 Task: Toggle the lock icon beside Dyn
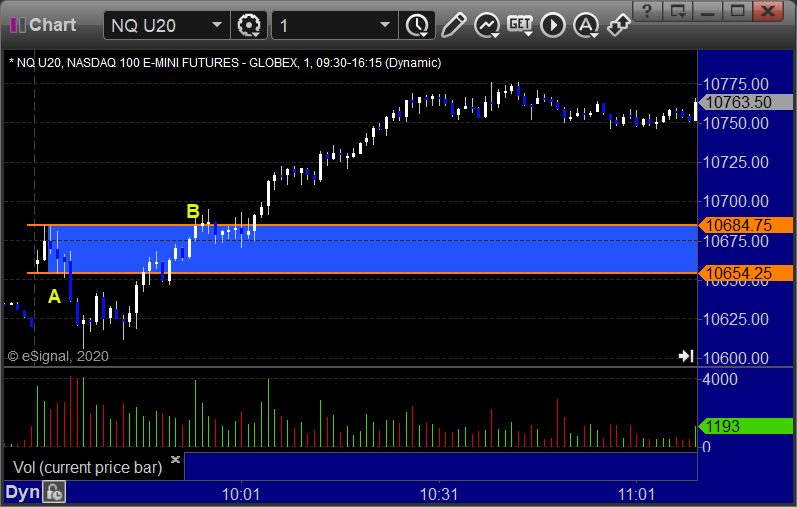tap(54, 492)
